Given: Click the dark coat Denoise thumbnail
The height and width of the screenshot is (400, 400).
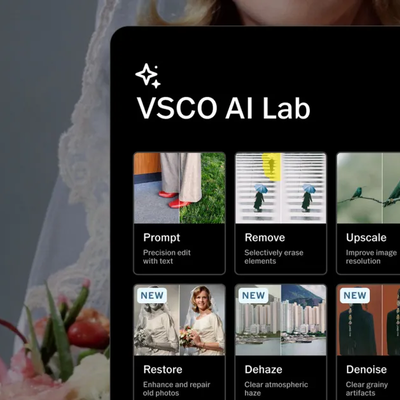Looking at the screenshot, I should coord(368,320).
